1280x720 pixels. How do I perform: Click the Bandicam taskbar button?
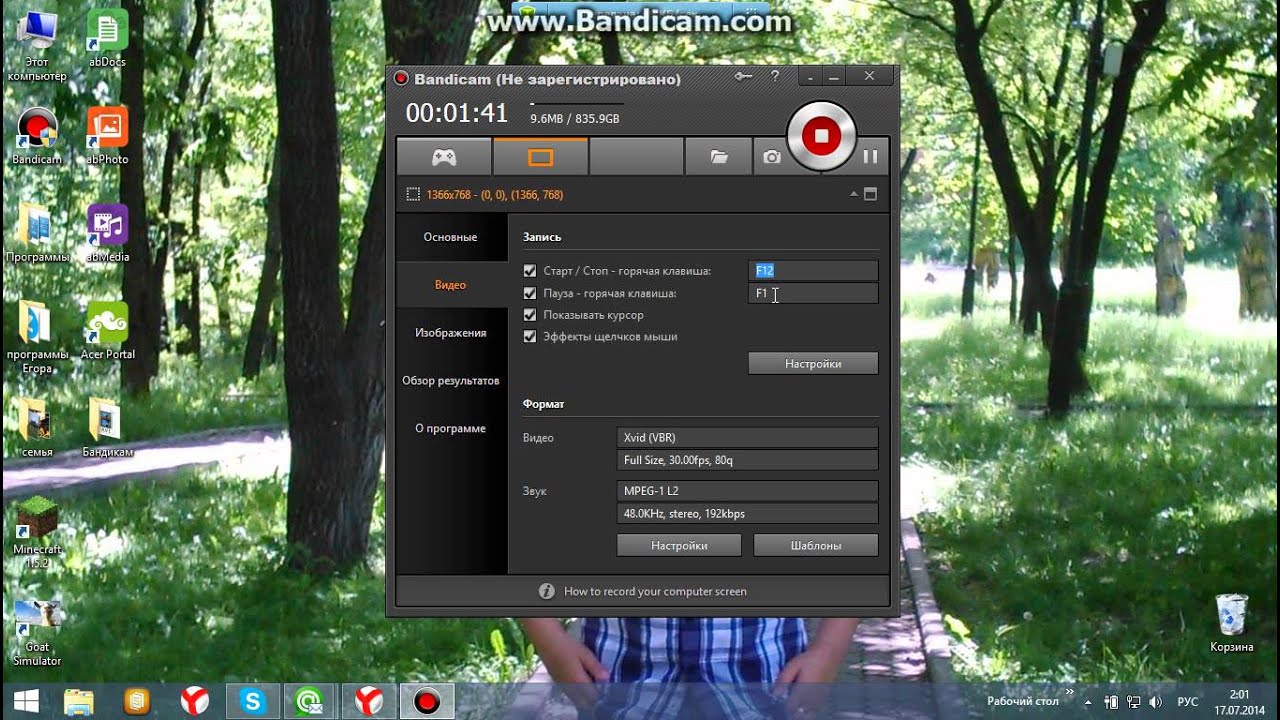click(427, 700)
